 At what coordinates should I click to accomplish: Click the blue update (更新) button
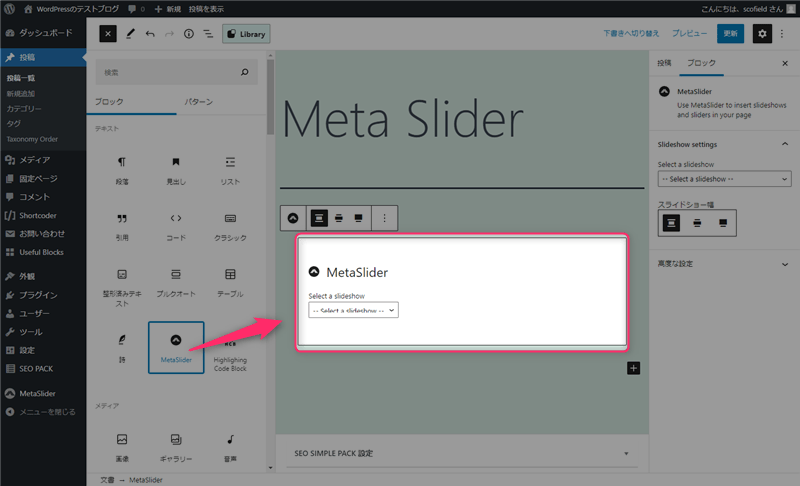click(730, 33)
